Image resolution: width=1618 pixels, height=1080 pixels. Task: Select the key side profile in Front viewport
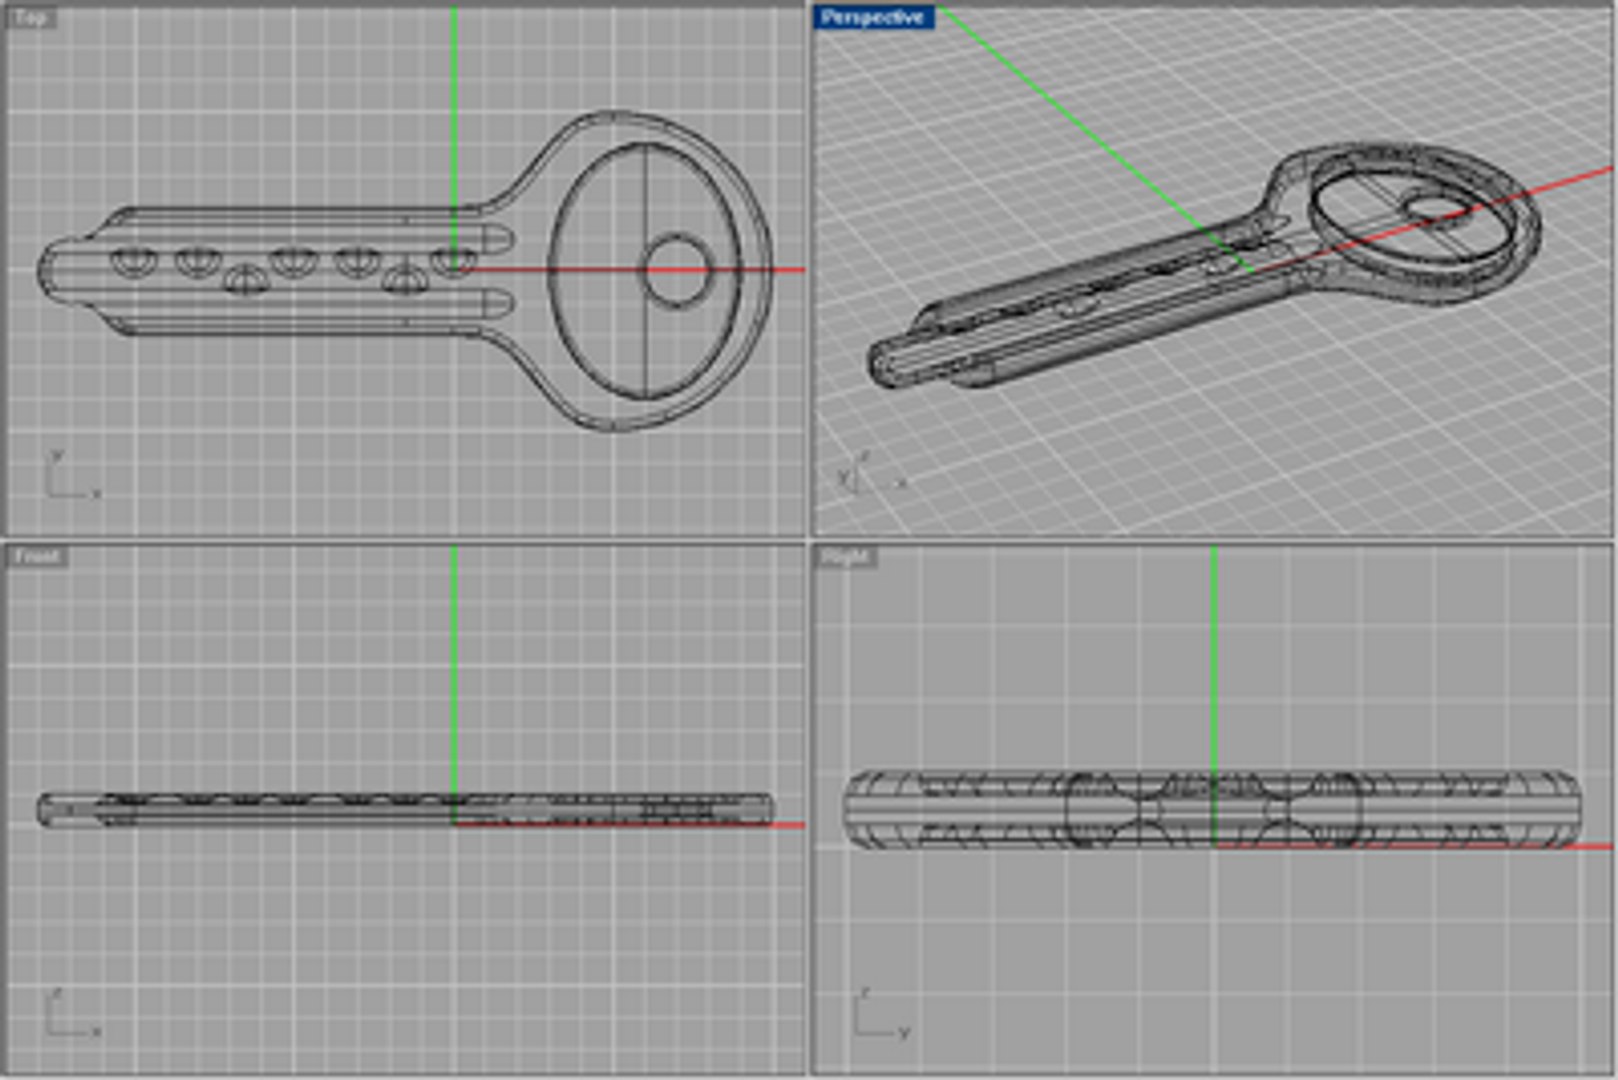pyautogui.click(x=405, y=809)
